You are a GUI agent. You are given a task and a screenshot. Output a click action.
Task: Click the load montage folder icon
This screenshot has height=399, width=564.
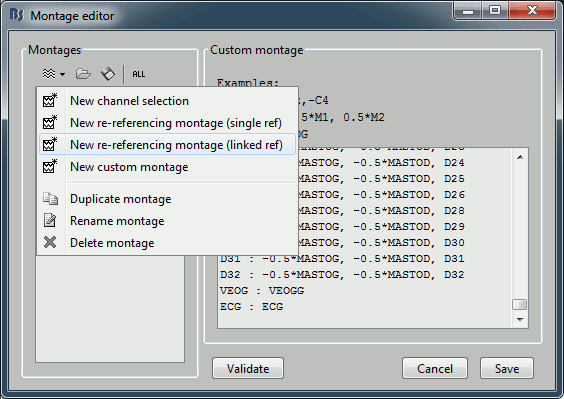click(x=83, y=74)
